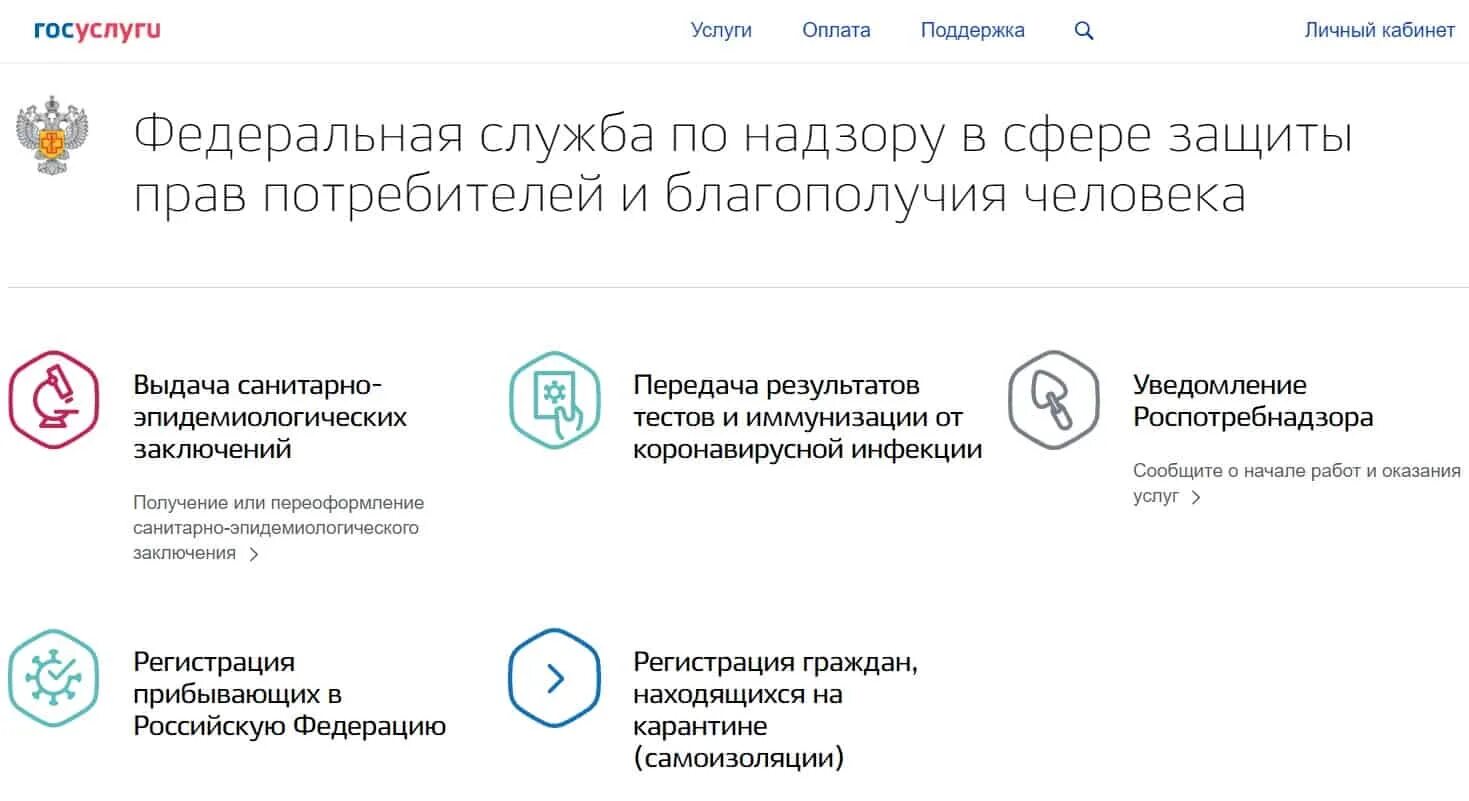The image size is (1469, 801).
Task: Open Личный кабинет
Action: (x=1379, y=30)
